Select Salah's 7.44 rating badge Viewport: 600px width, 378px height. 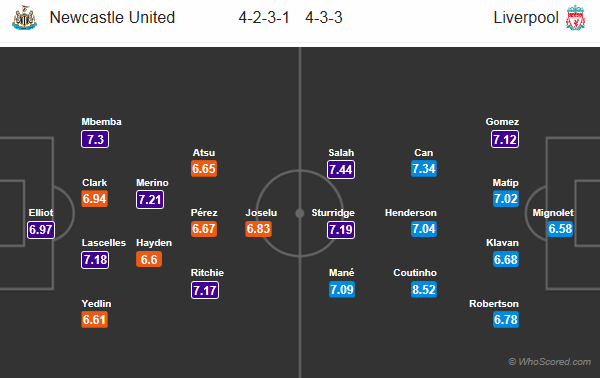click(341, 169)
